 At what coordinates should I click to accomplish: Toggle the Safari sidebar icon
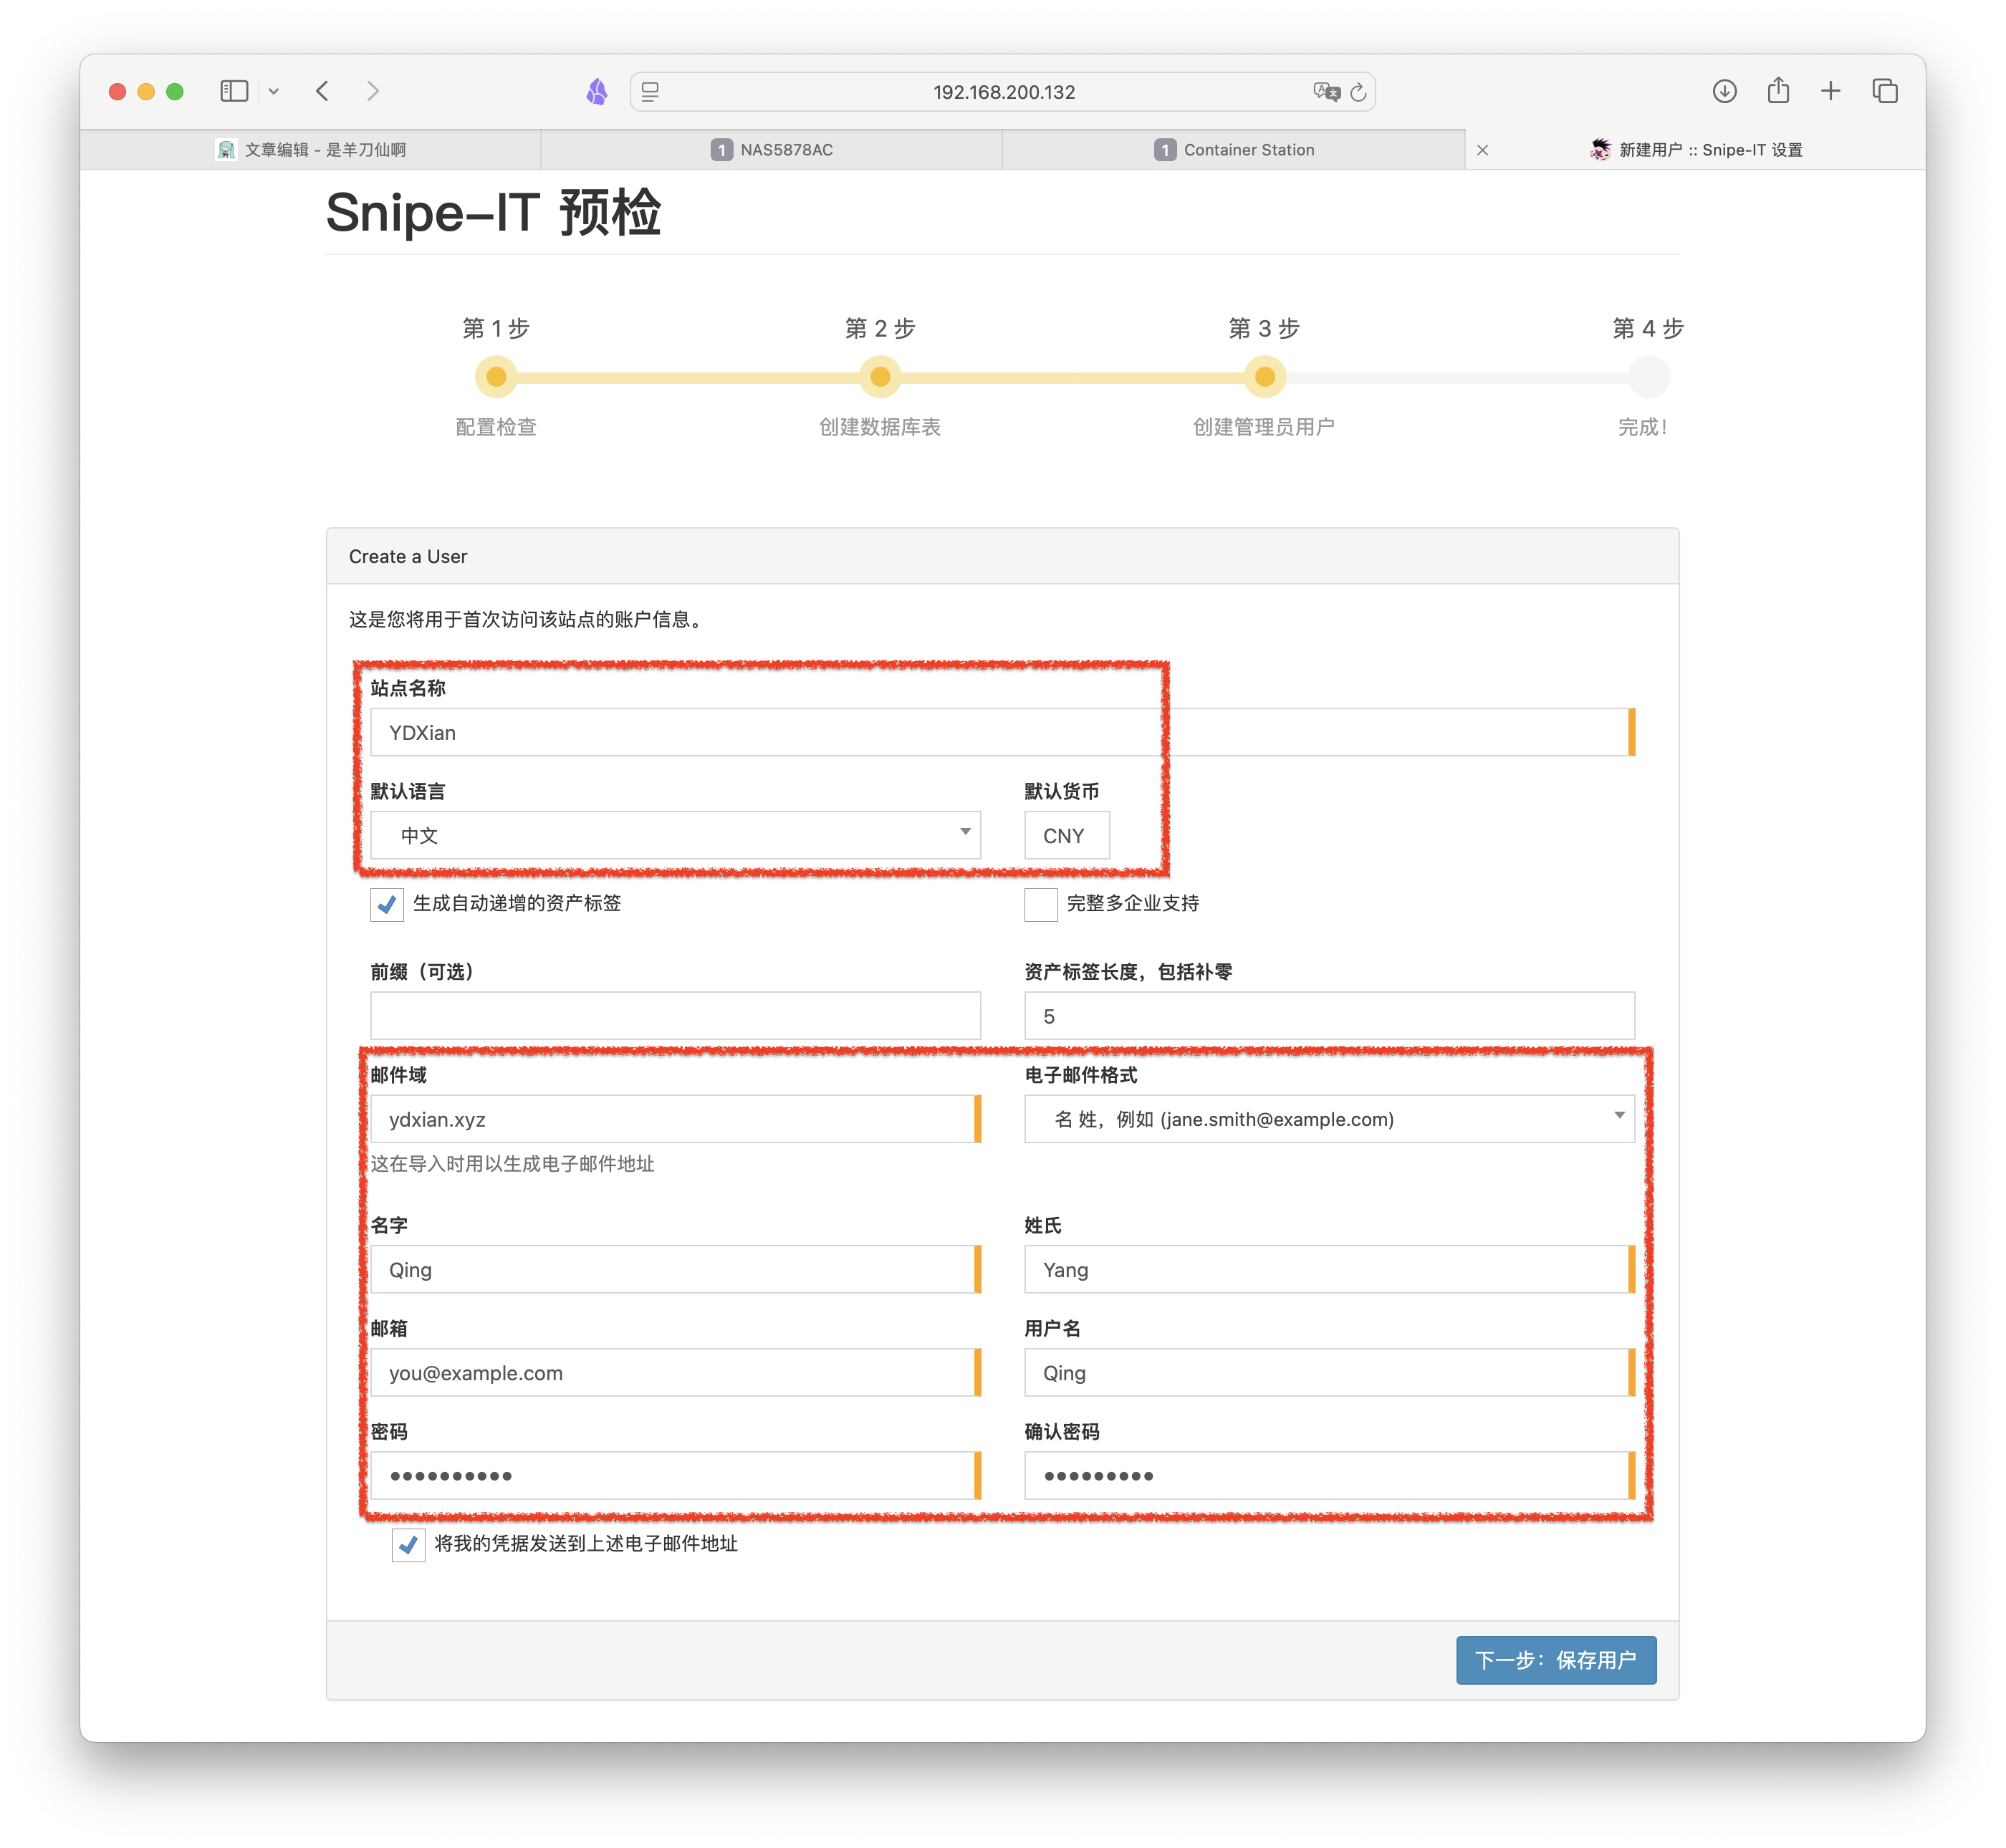234,91
